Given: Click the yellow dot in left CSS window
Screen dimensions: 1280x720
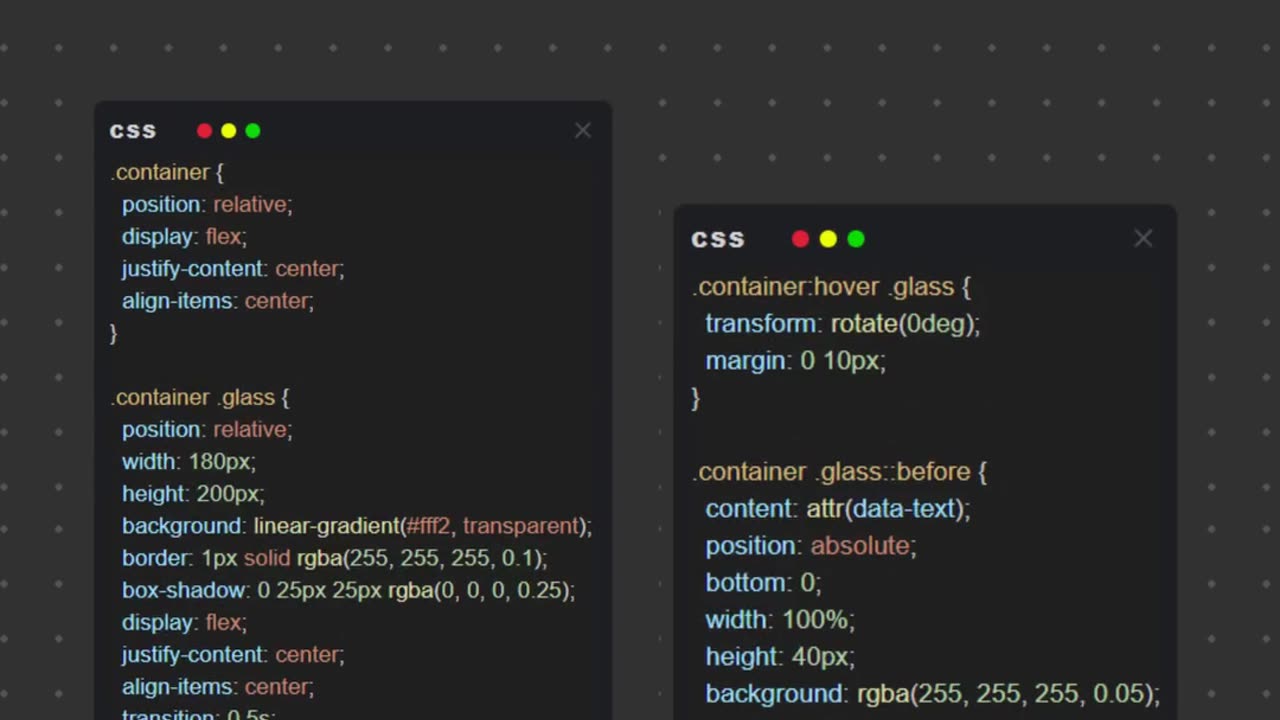Looking at the screenshot, I should click(x=229, y=131).
